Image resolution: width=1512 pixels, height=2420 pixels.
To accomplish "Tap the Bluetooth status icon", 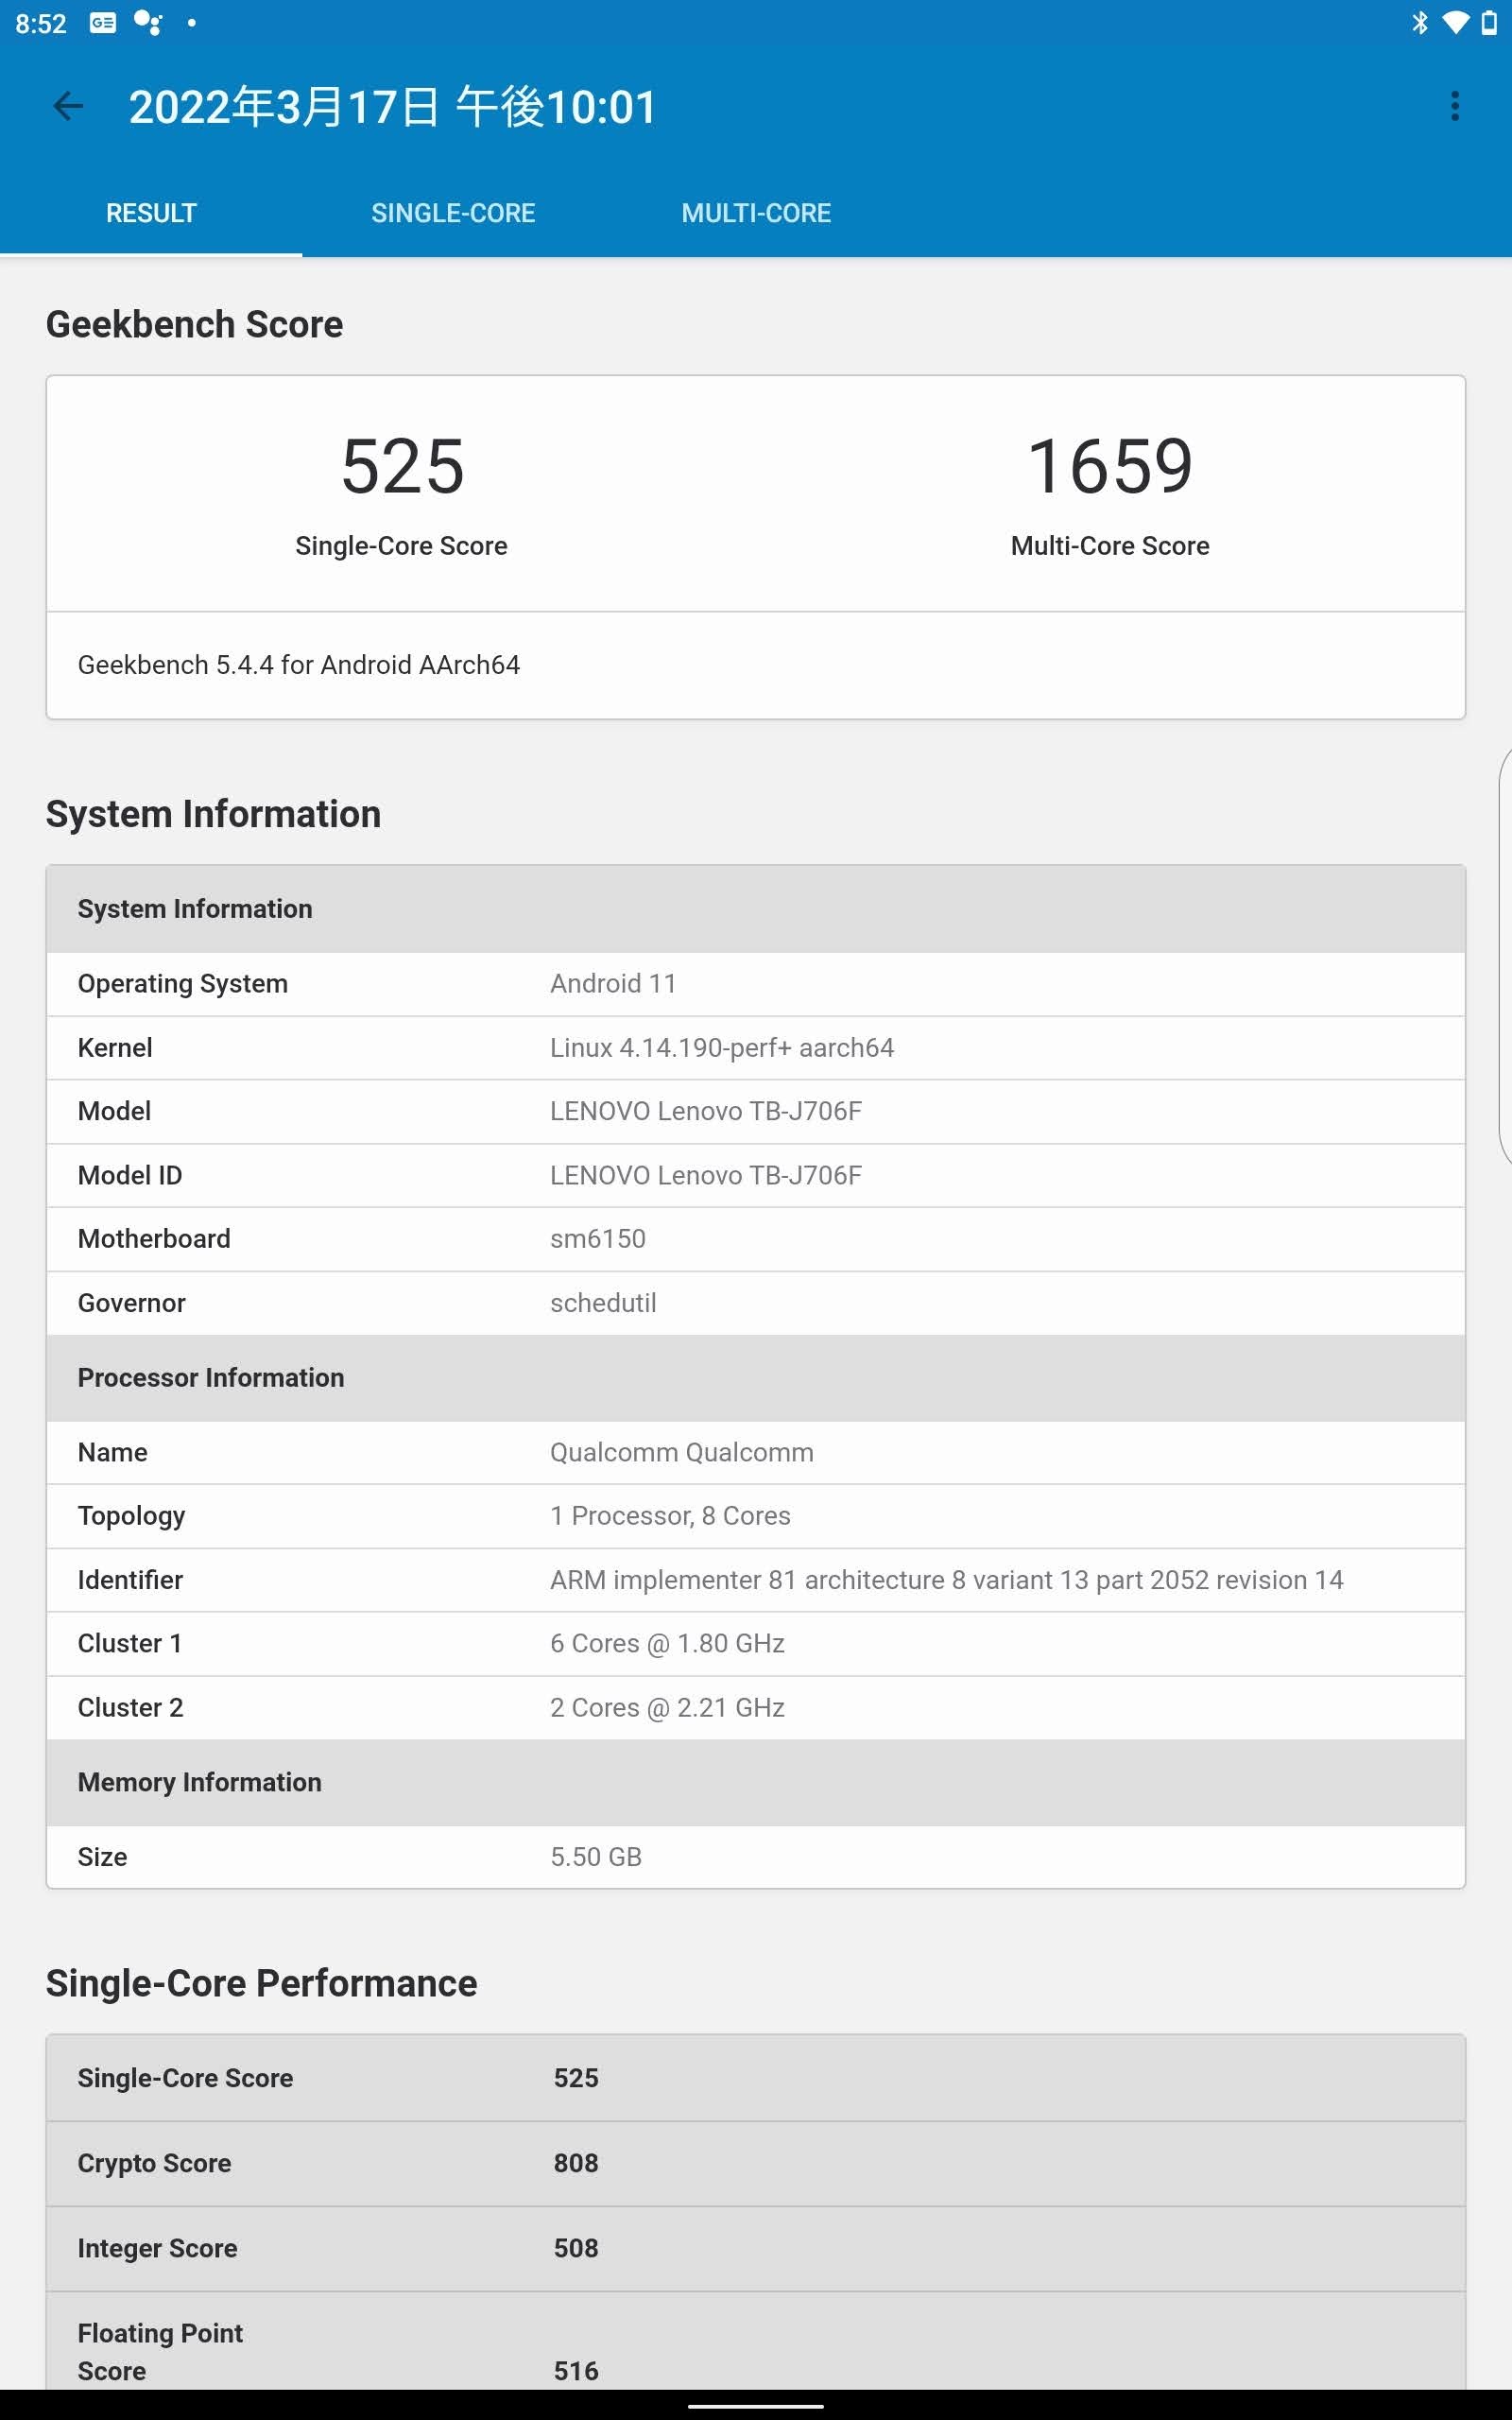I will coord(1419,22).
